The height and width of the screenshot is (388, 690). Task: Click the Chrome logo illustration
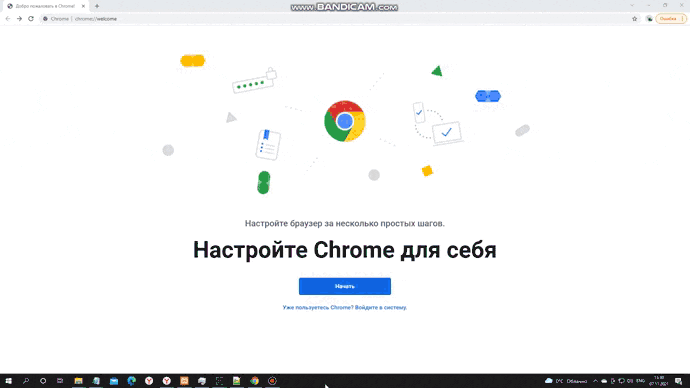click(345, 121)
